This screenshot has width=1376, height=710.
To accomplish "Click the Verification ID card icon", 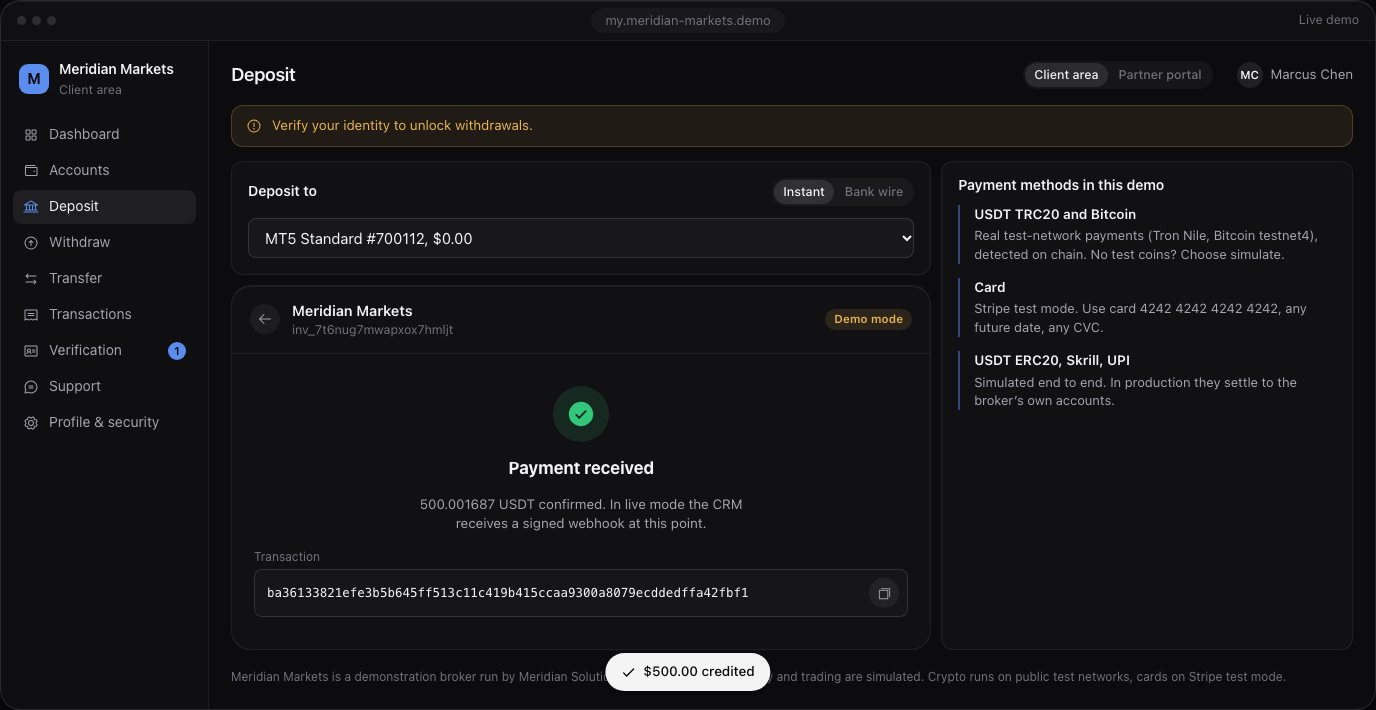I will tap(31, 351).
